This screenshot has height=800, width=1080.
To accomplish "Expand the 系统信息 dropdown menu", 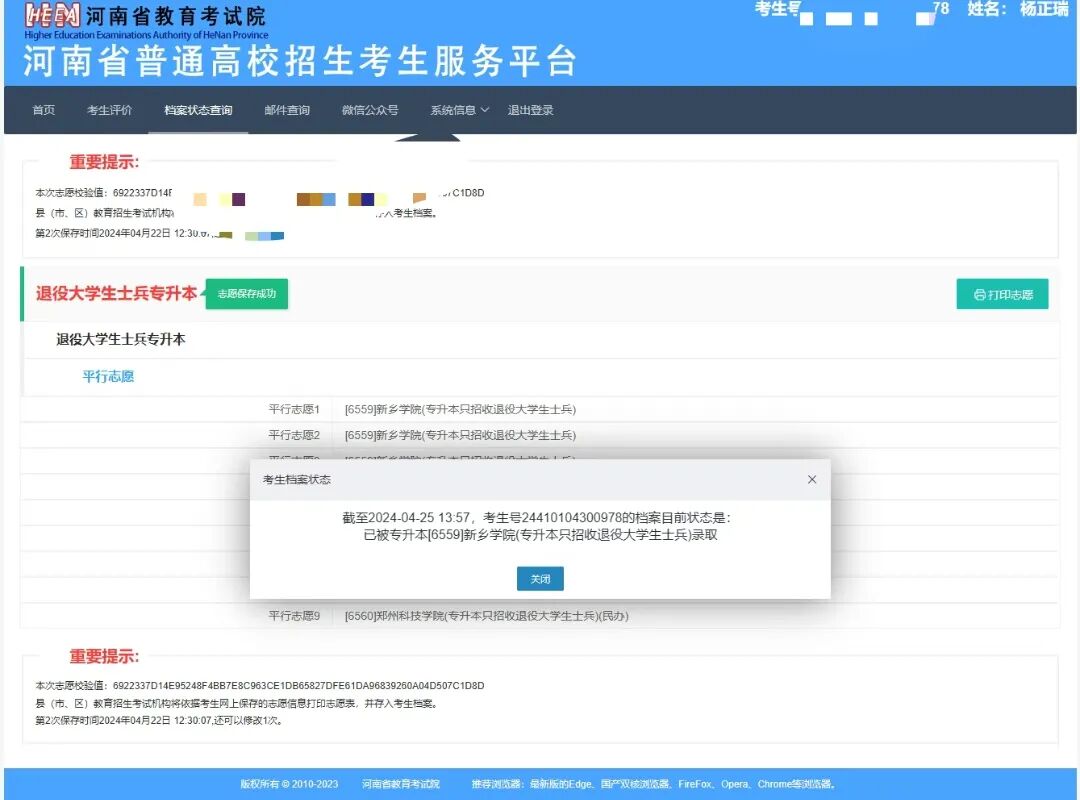I will [459, 110].
